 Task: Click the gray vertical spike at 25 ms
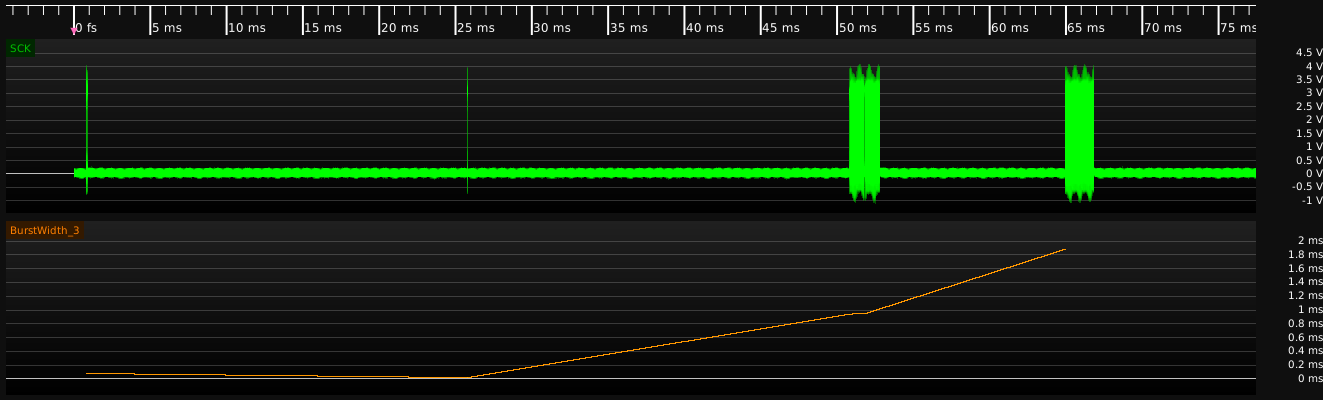467,130
